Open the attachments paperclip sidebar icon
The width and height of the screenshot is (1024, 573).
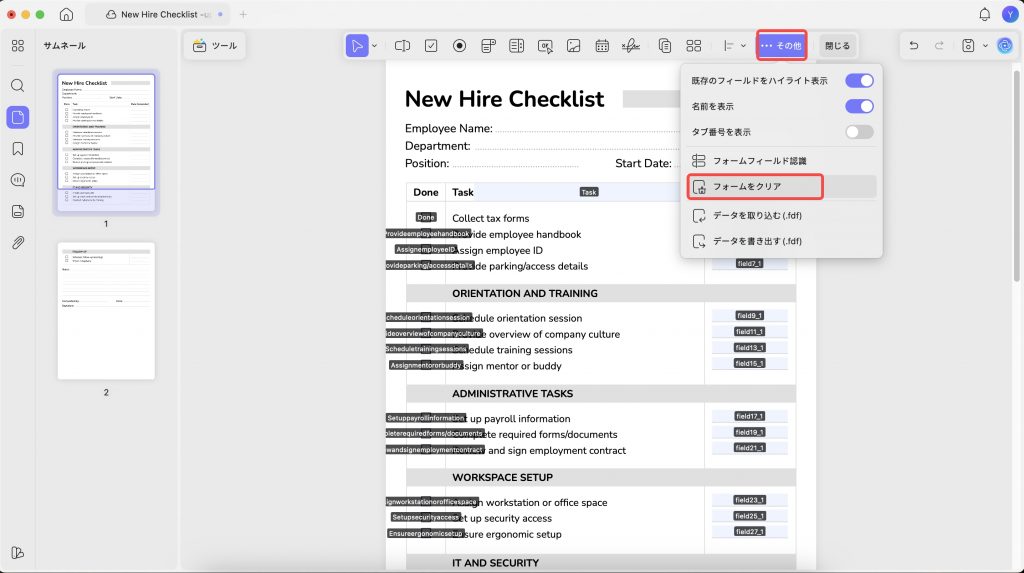tap(18, 243)
